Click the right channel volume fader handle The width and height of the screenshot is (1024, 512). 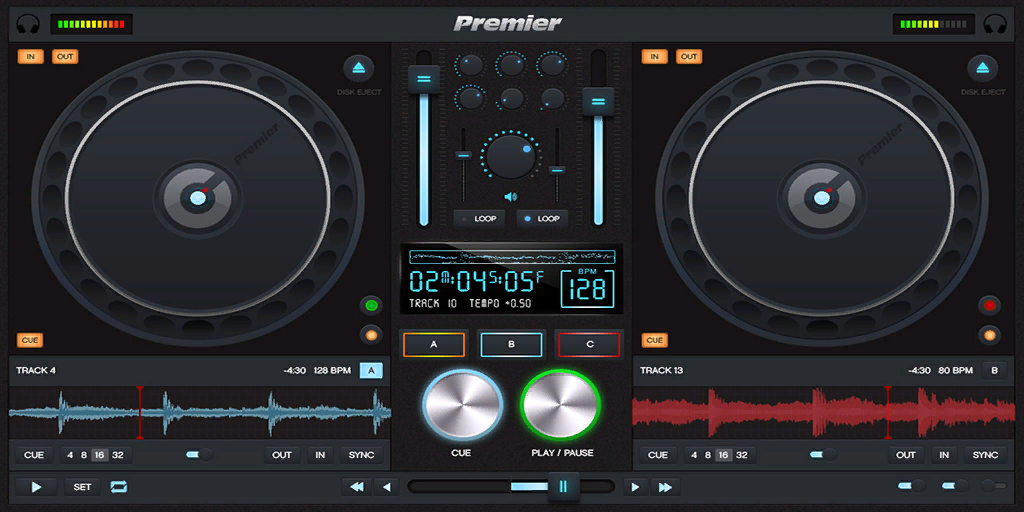[598, 101]
